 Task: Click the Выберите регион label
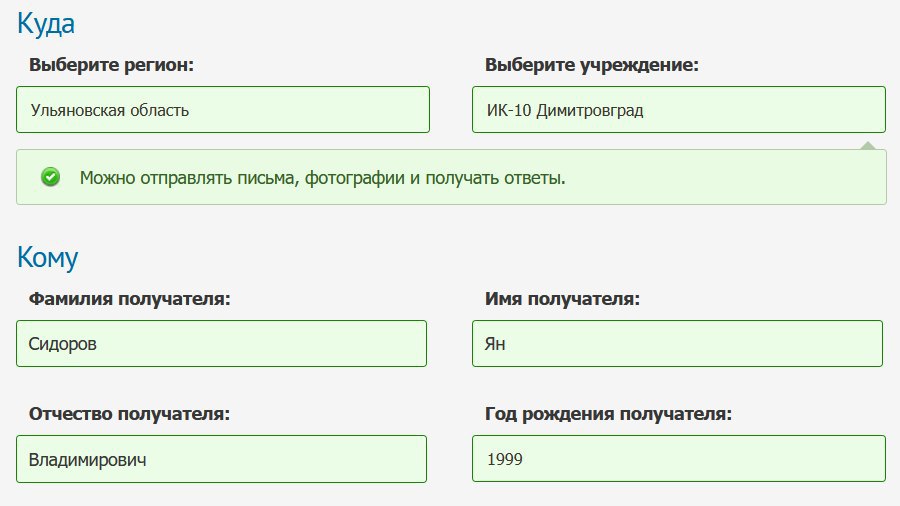(x=111, y=65)
